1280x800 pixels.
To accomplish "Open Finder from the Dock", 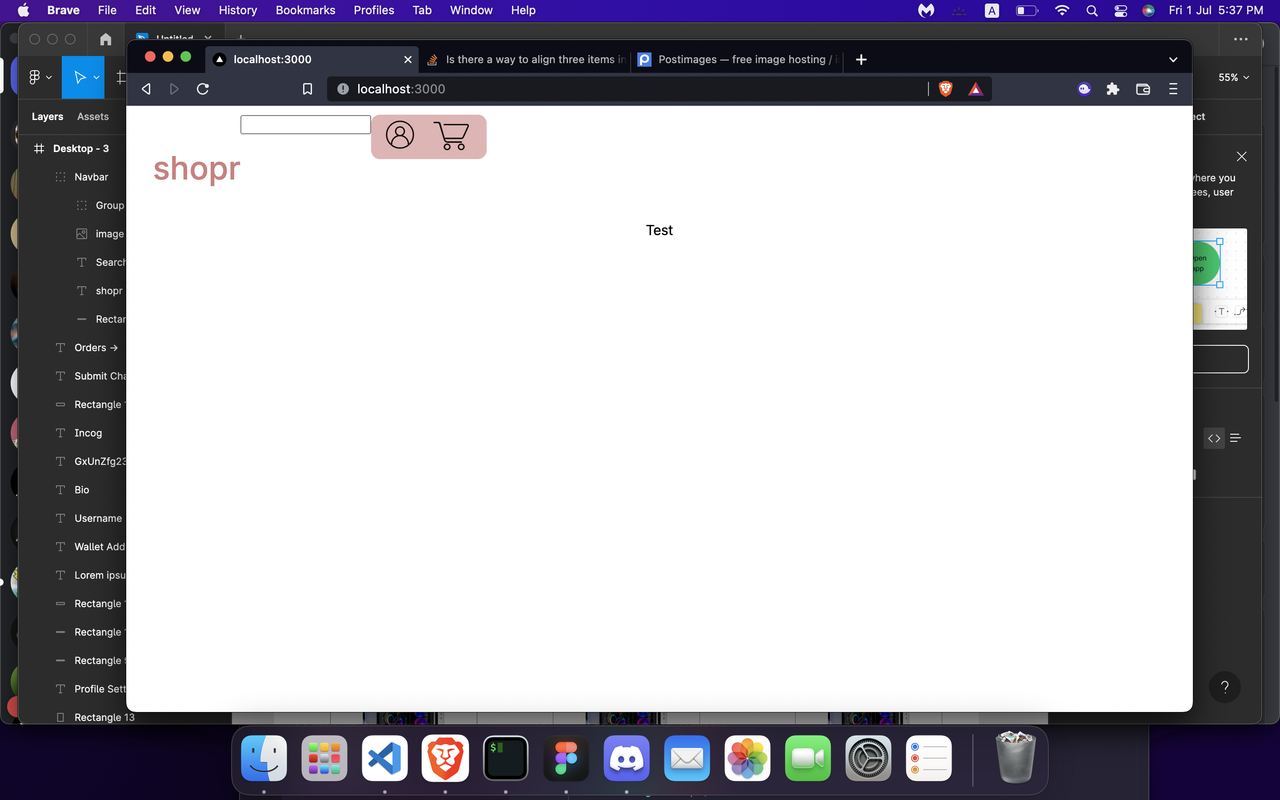I will tap(264, 758).
